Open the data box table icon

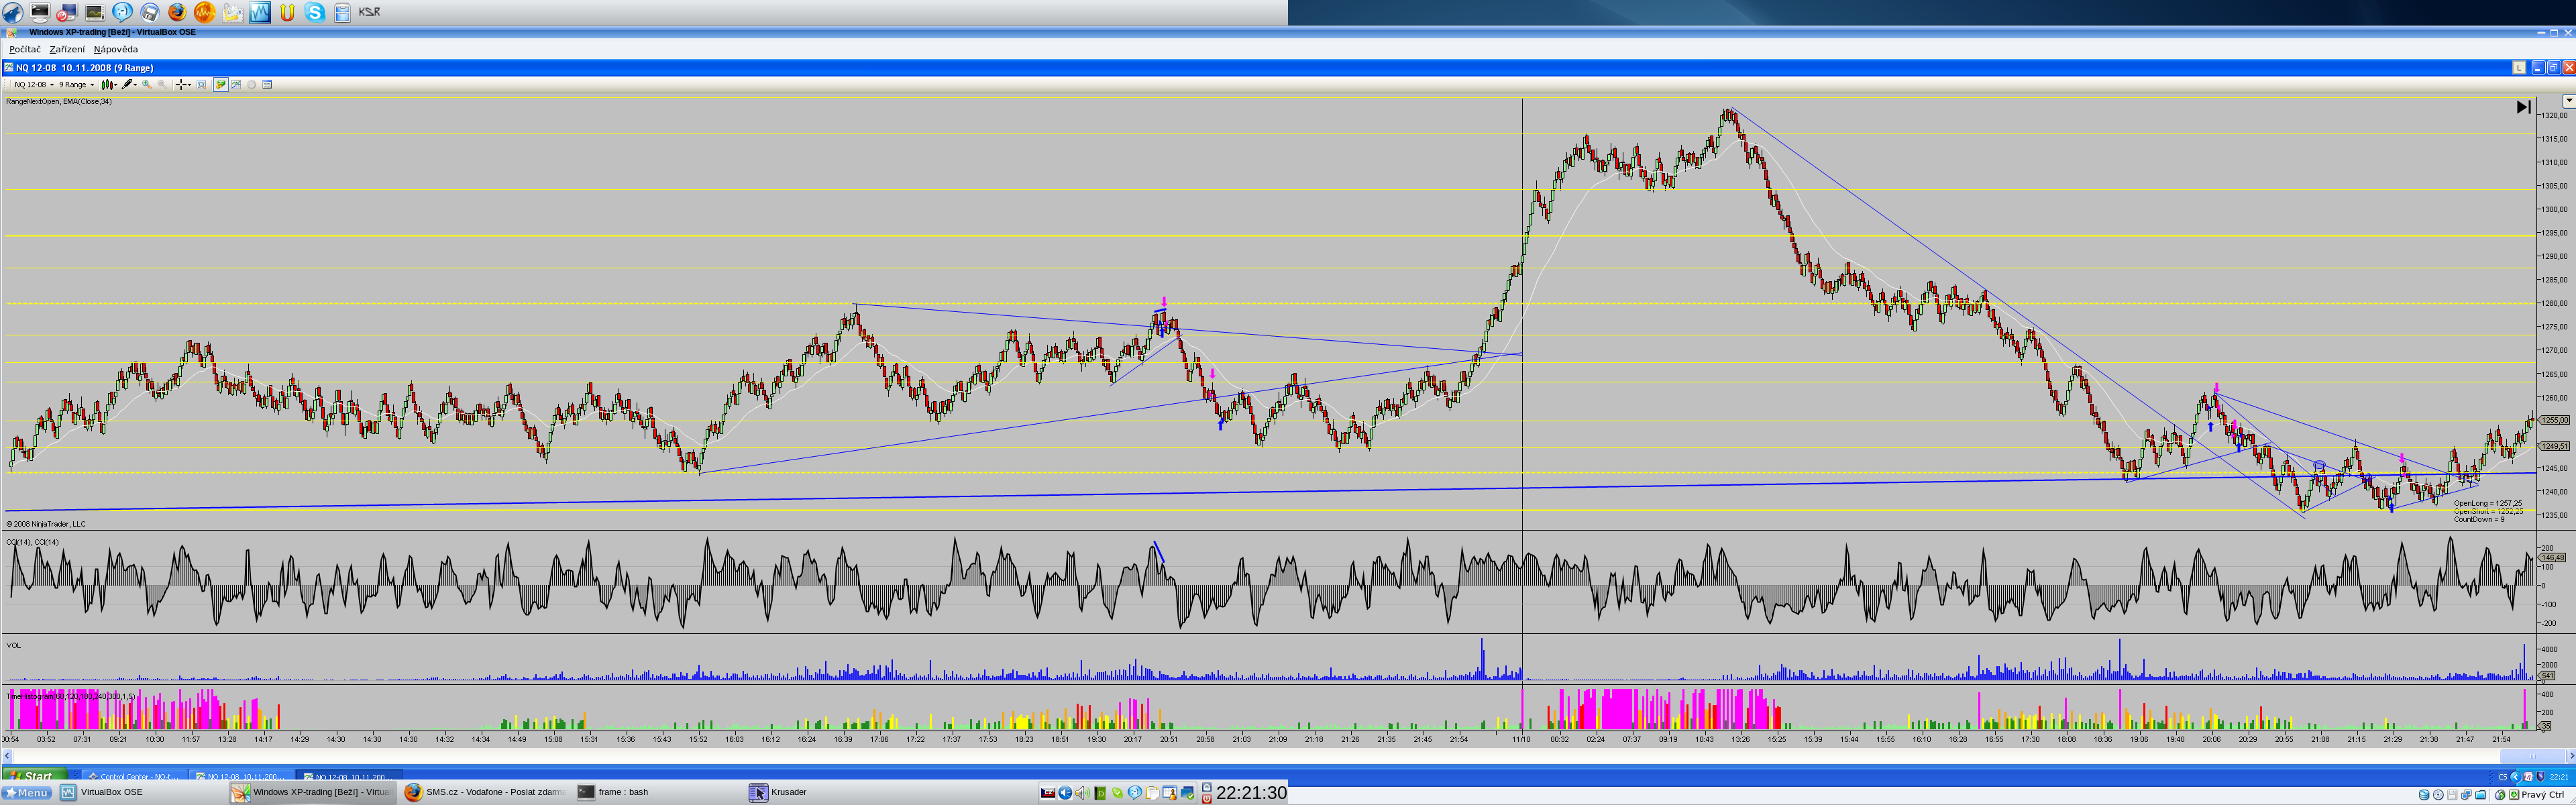pyautogui.click(x=267, y=85)
